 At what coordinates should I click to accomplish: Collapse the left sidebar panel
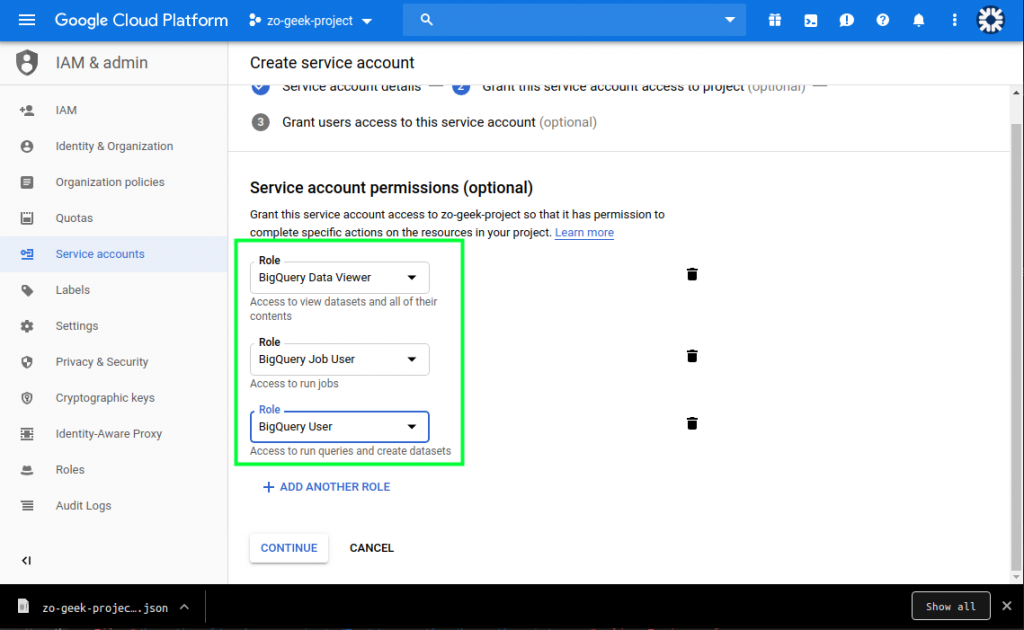coord(26,560)
